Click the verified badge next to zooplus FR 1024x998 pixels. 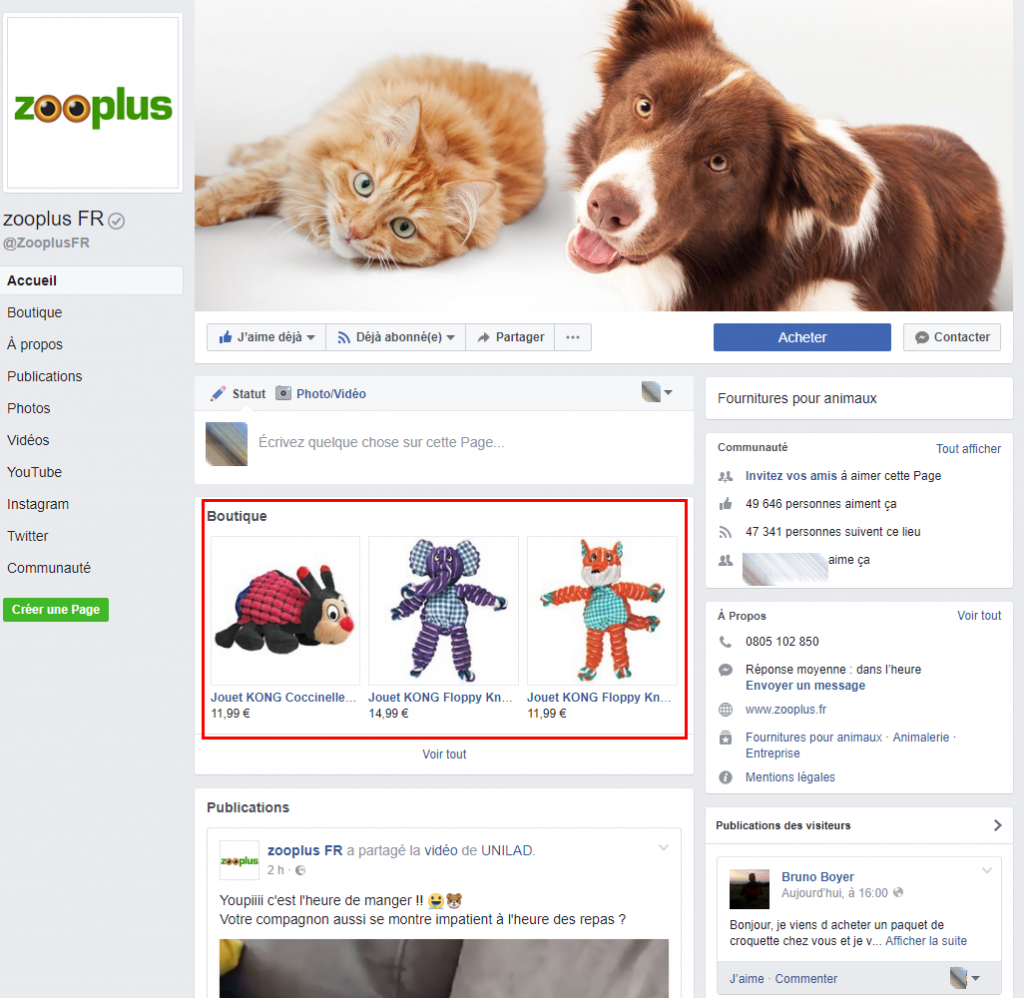(x=117, y=220)
